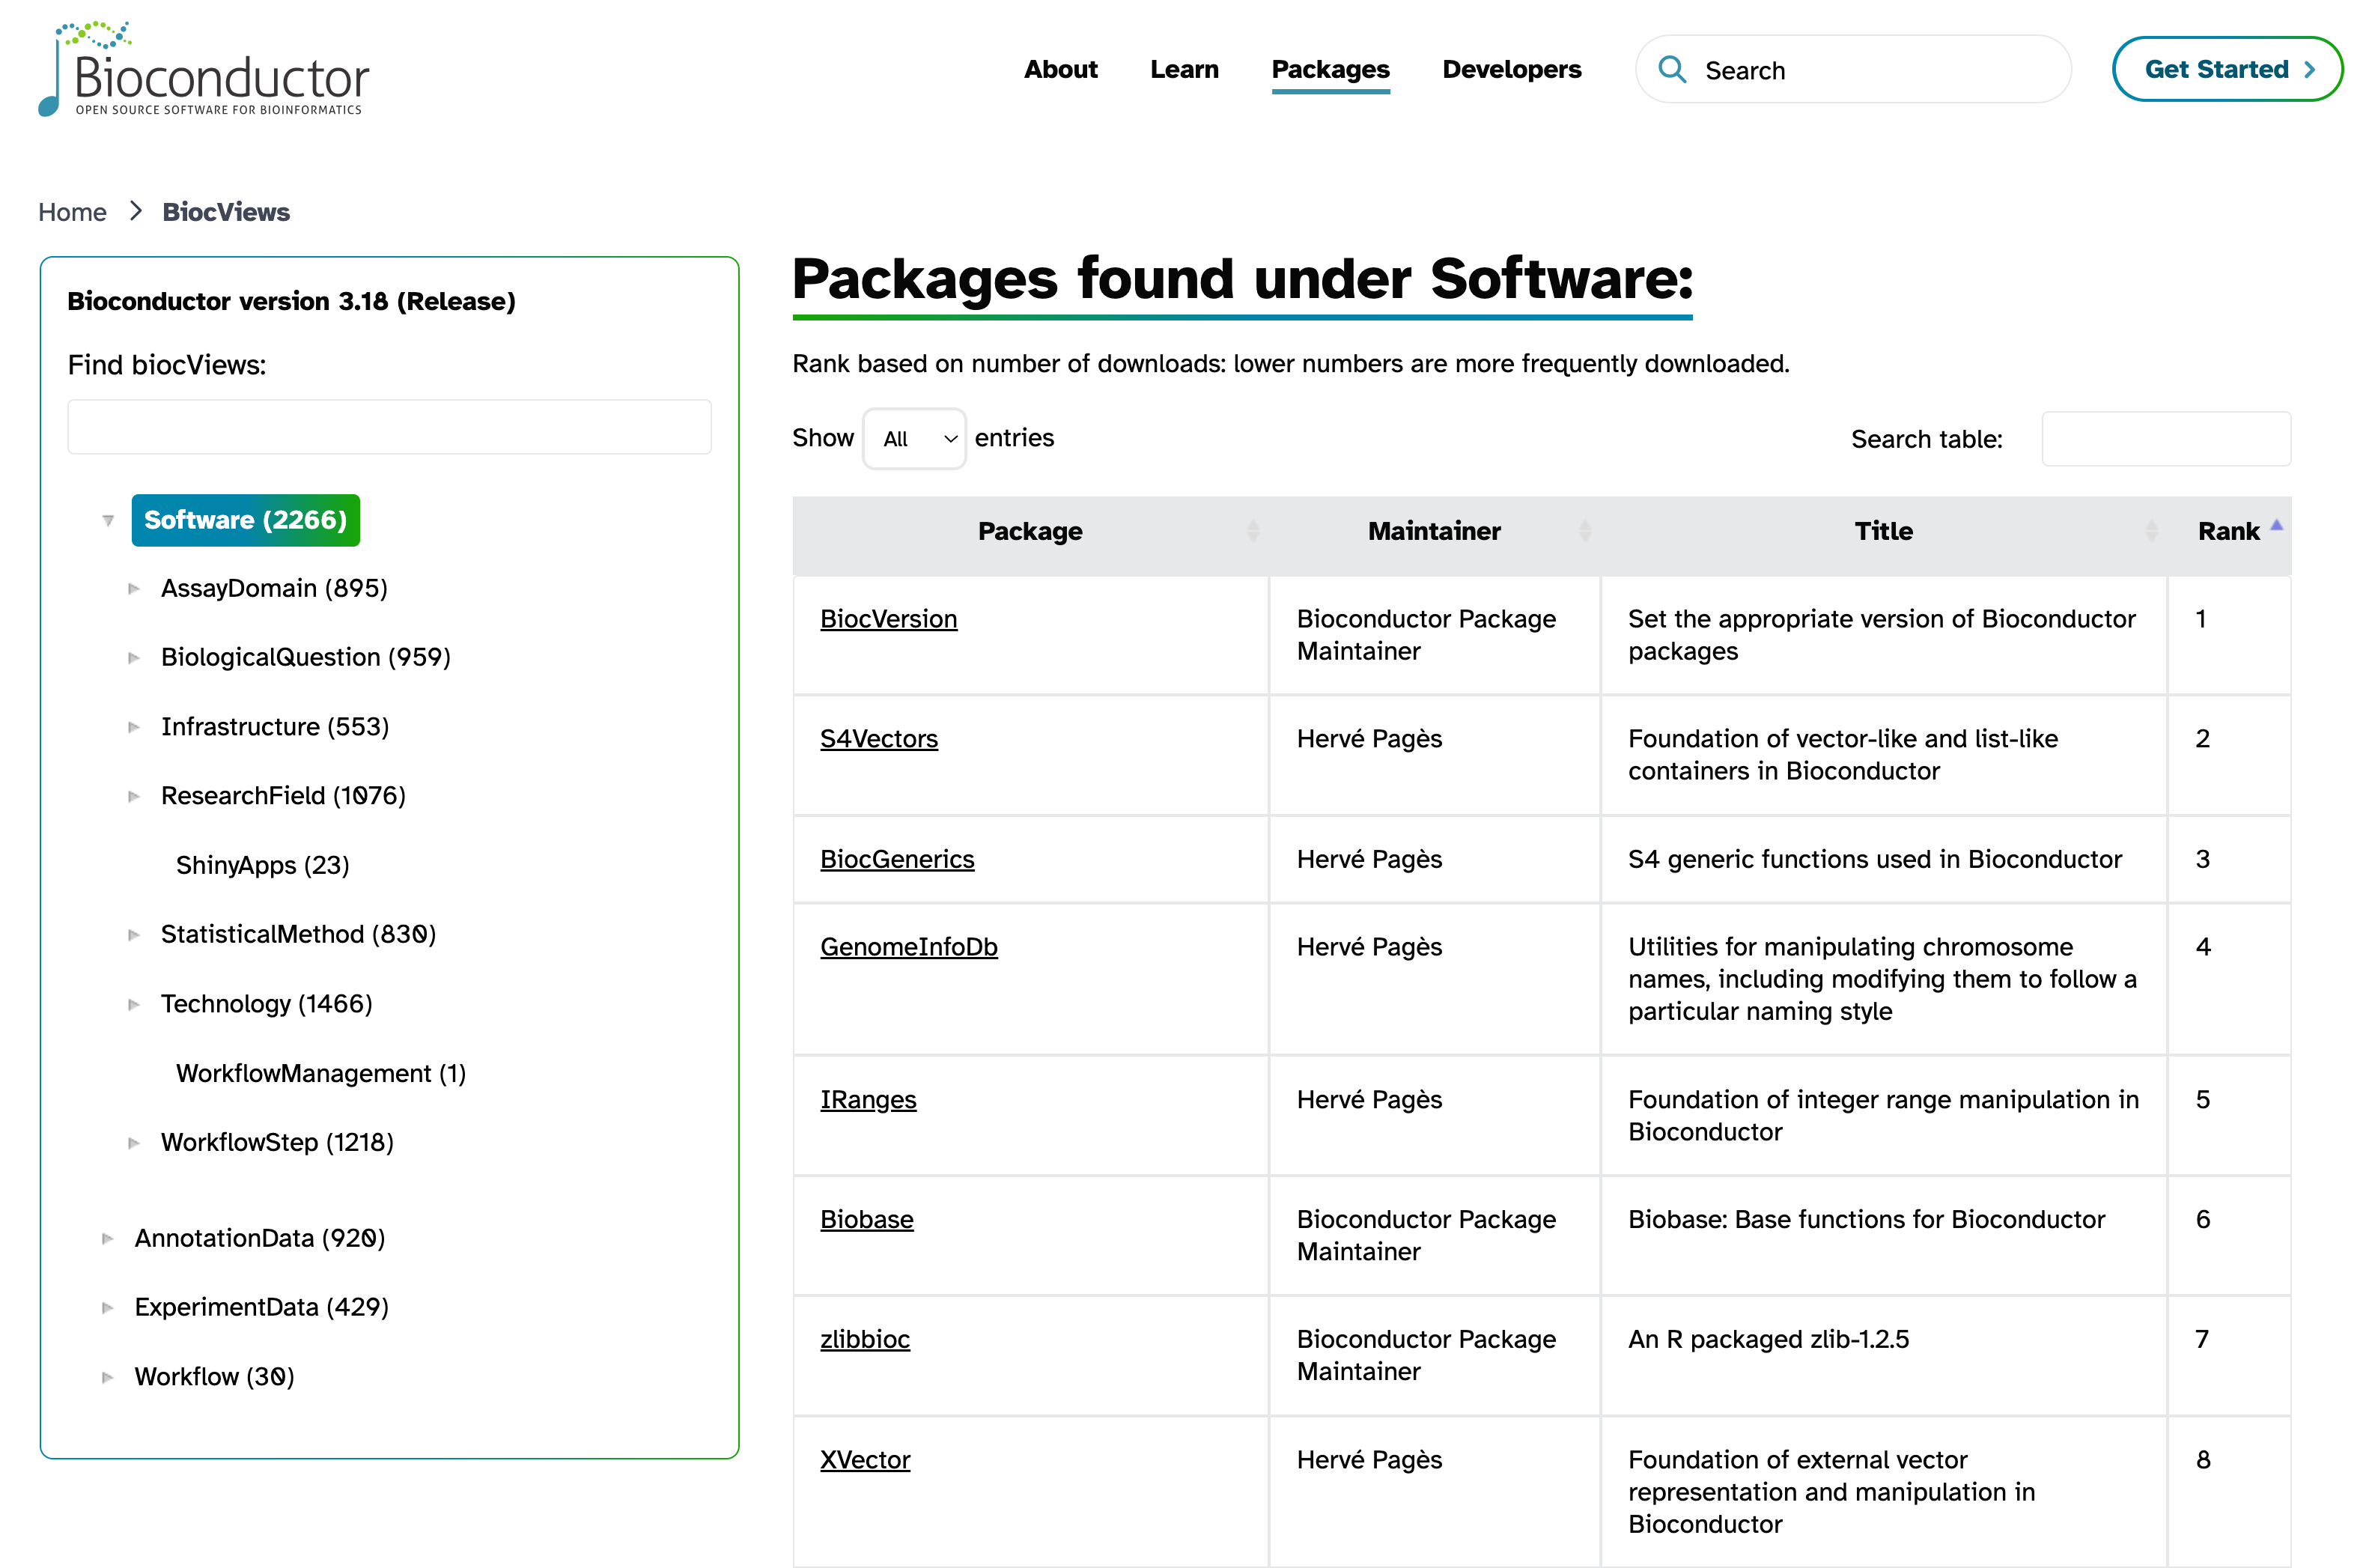Sort by Title column arrows

pos(2151,531)
